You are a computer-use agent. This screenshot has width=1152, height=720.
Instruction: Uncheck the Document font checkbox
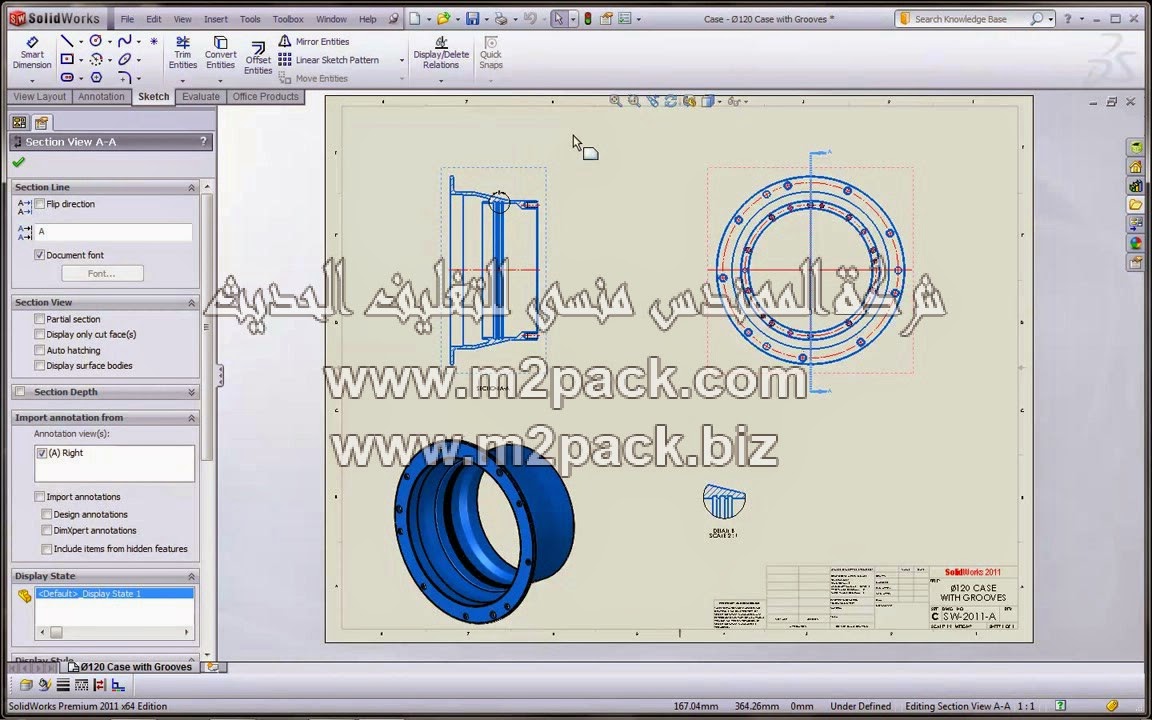40,255
